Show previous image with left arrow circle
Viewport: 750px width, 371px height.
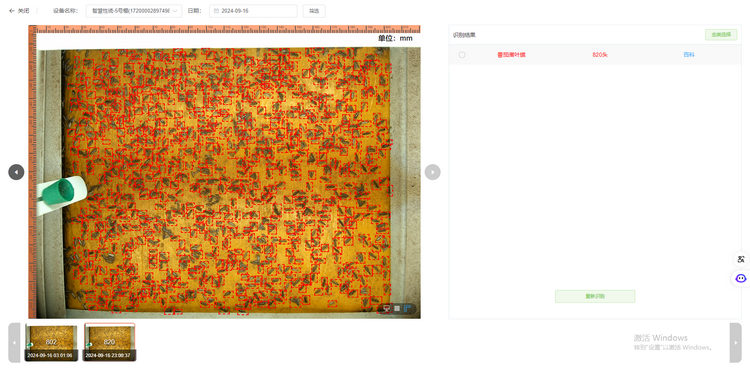(16, 172)
